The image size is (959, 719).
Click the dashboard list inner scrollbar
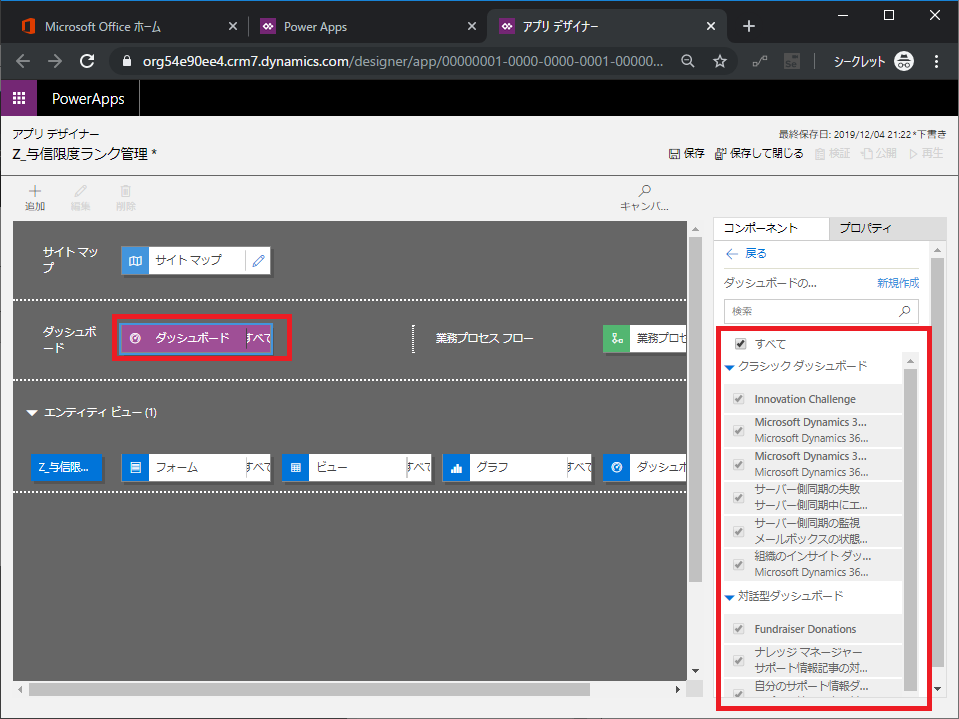point(910,529)
